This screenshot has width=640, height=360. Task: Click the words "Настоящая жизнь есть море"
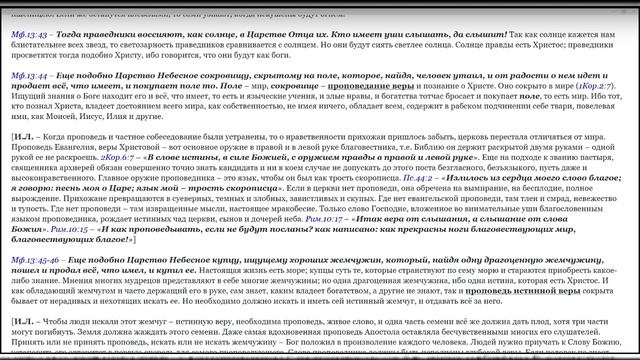click(253, 270)
